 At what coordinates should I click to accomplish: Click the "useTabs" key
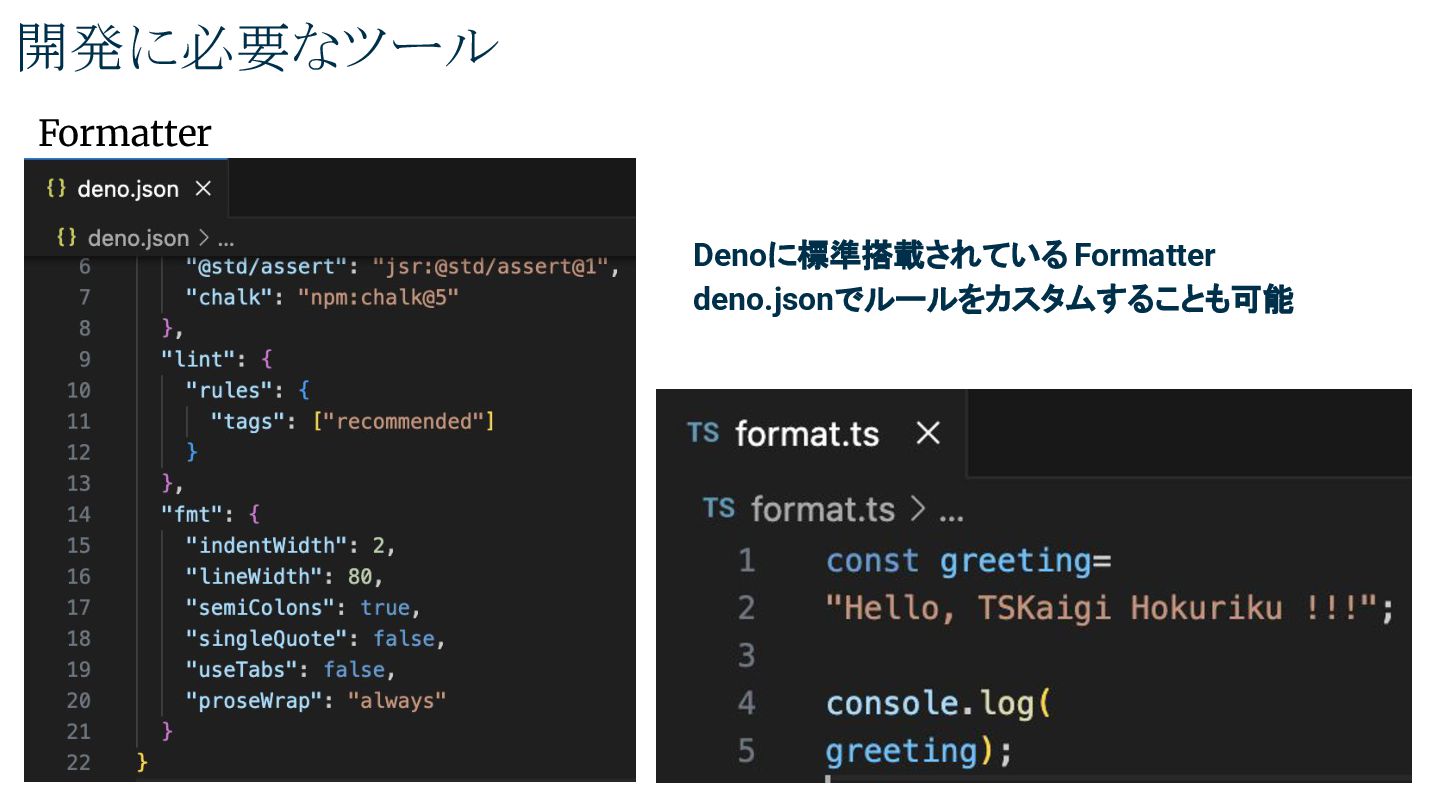(240, 669)
